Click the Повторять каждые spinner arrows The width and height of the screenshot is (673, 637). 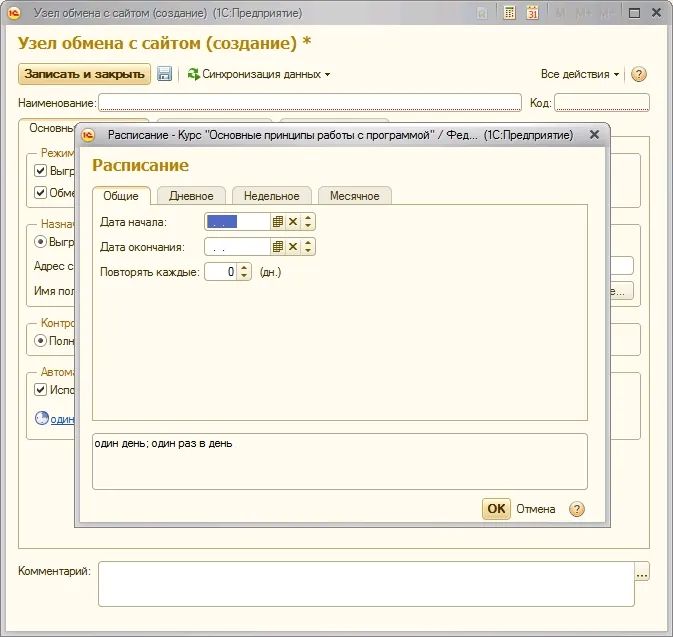[245, 271]
